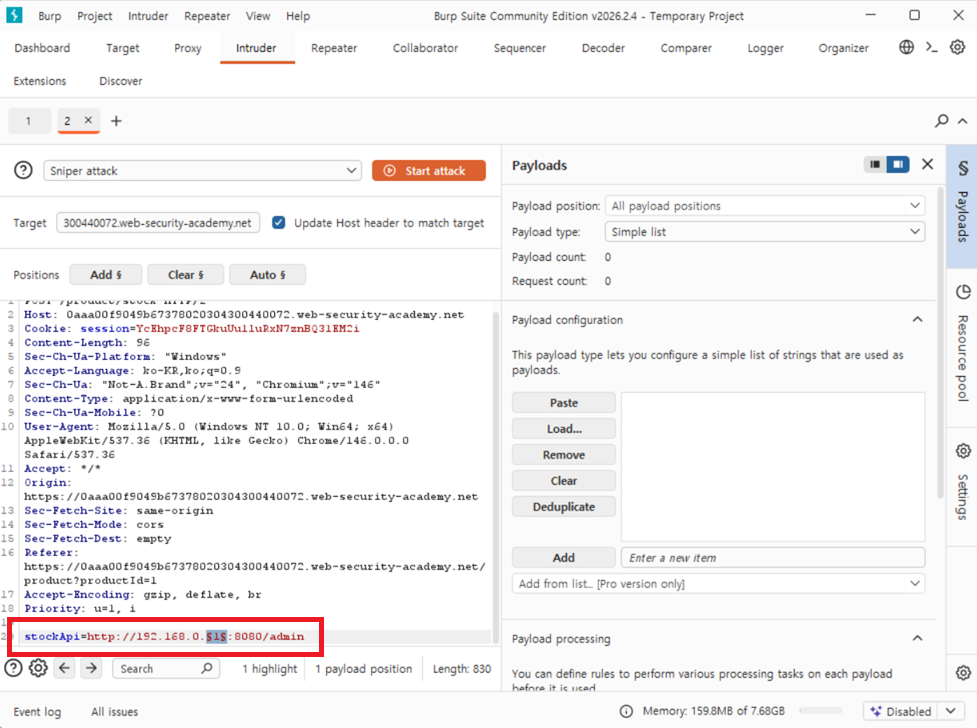This screenshot has width=977, height=728.
Task: Open Resource pool side tab
Action: pos(962,348)
